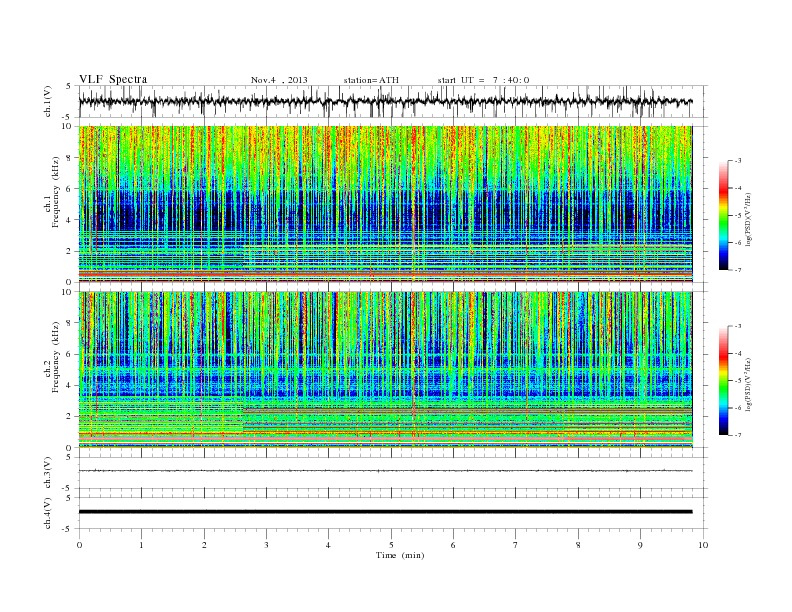
Task: Click the ch.1 spectrogram color bar
Action: click(723, 216)
